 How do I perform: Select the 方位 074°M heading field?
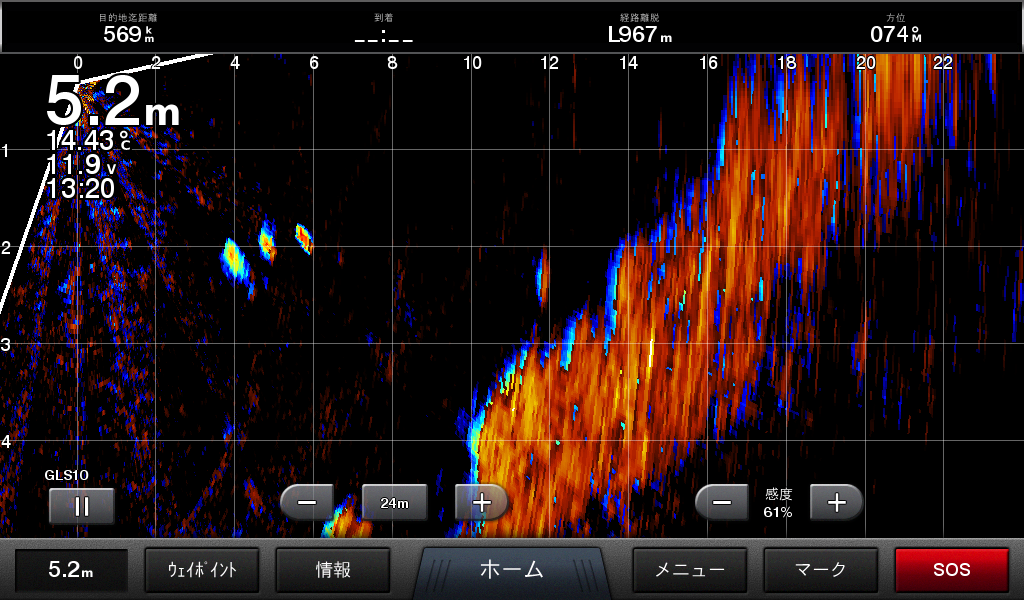pyautogui.click(x=895, y=28)
